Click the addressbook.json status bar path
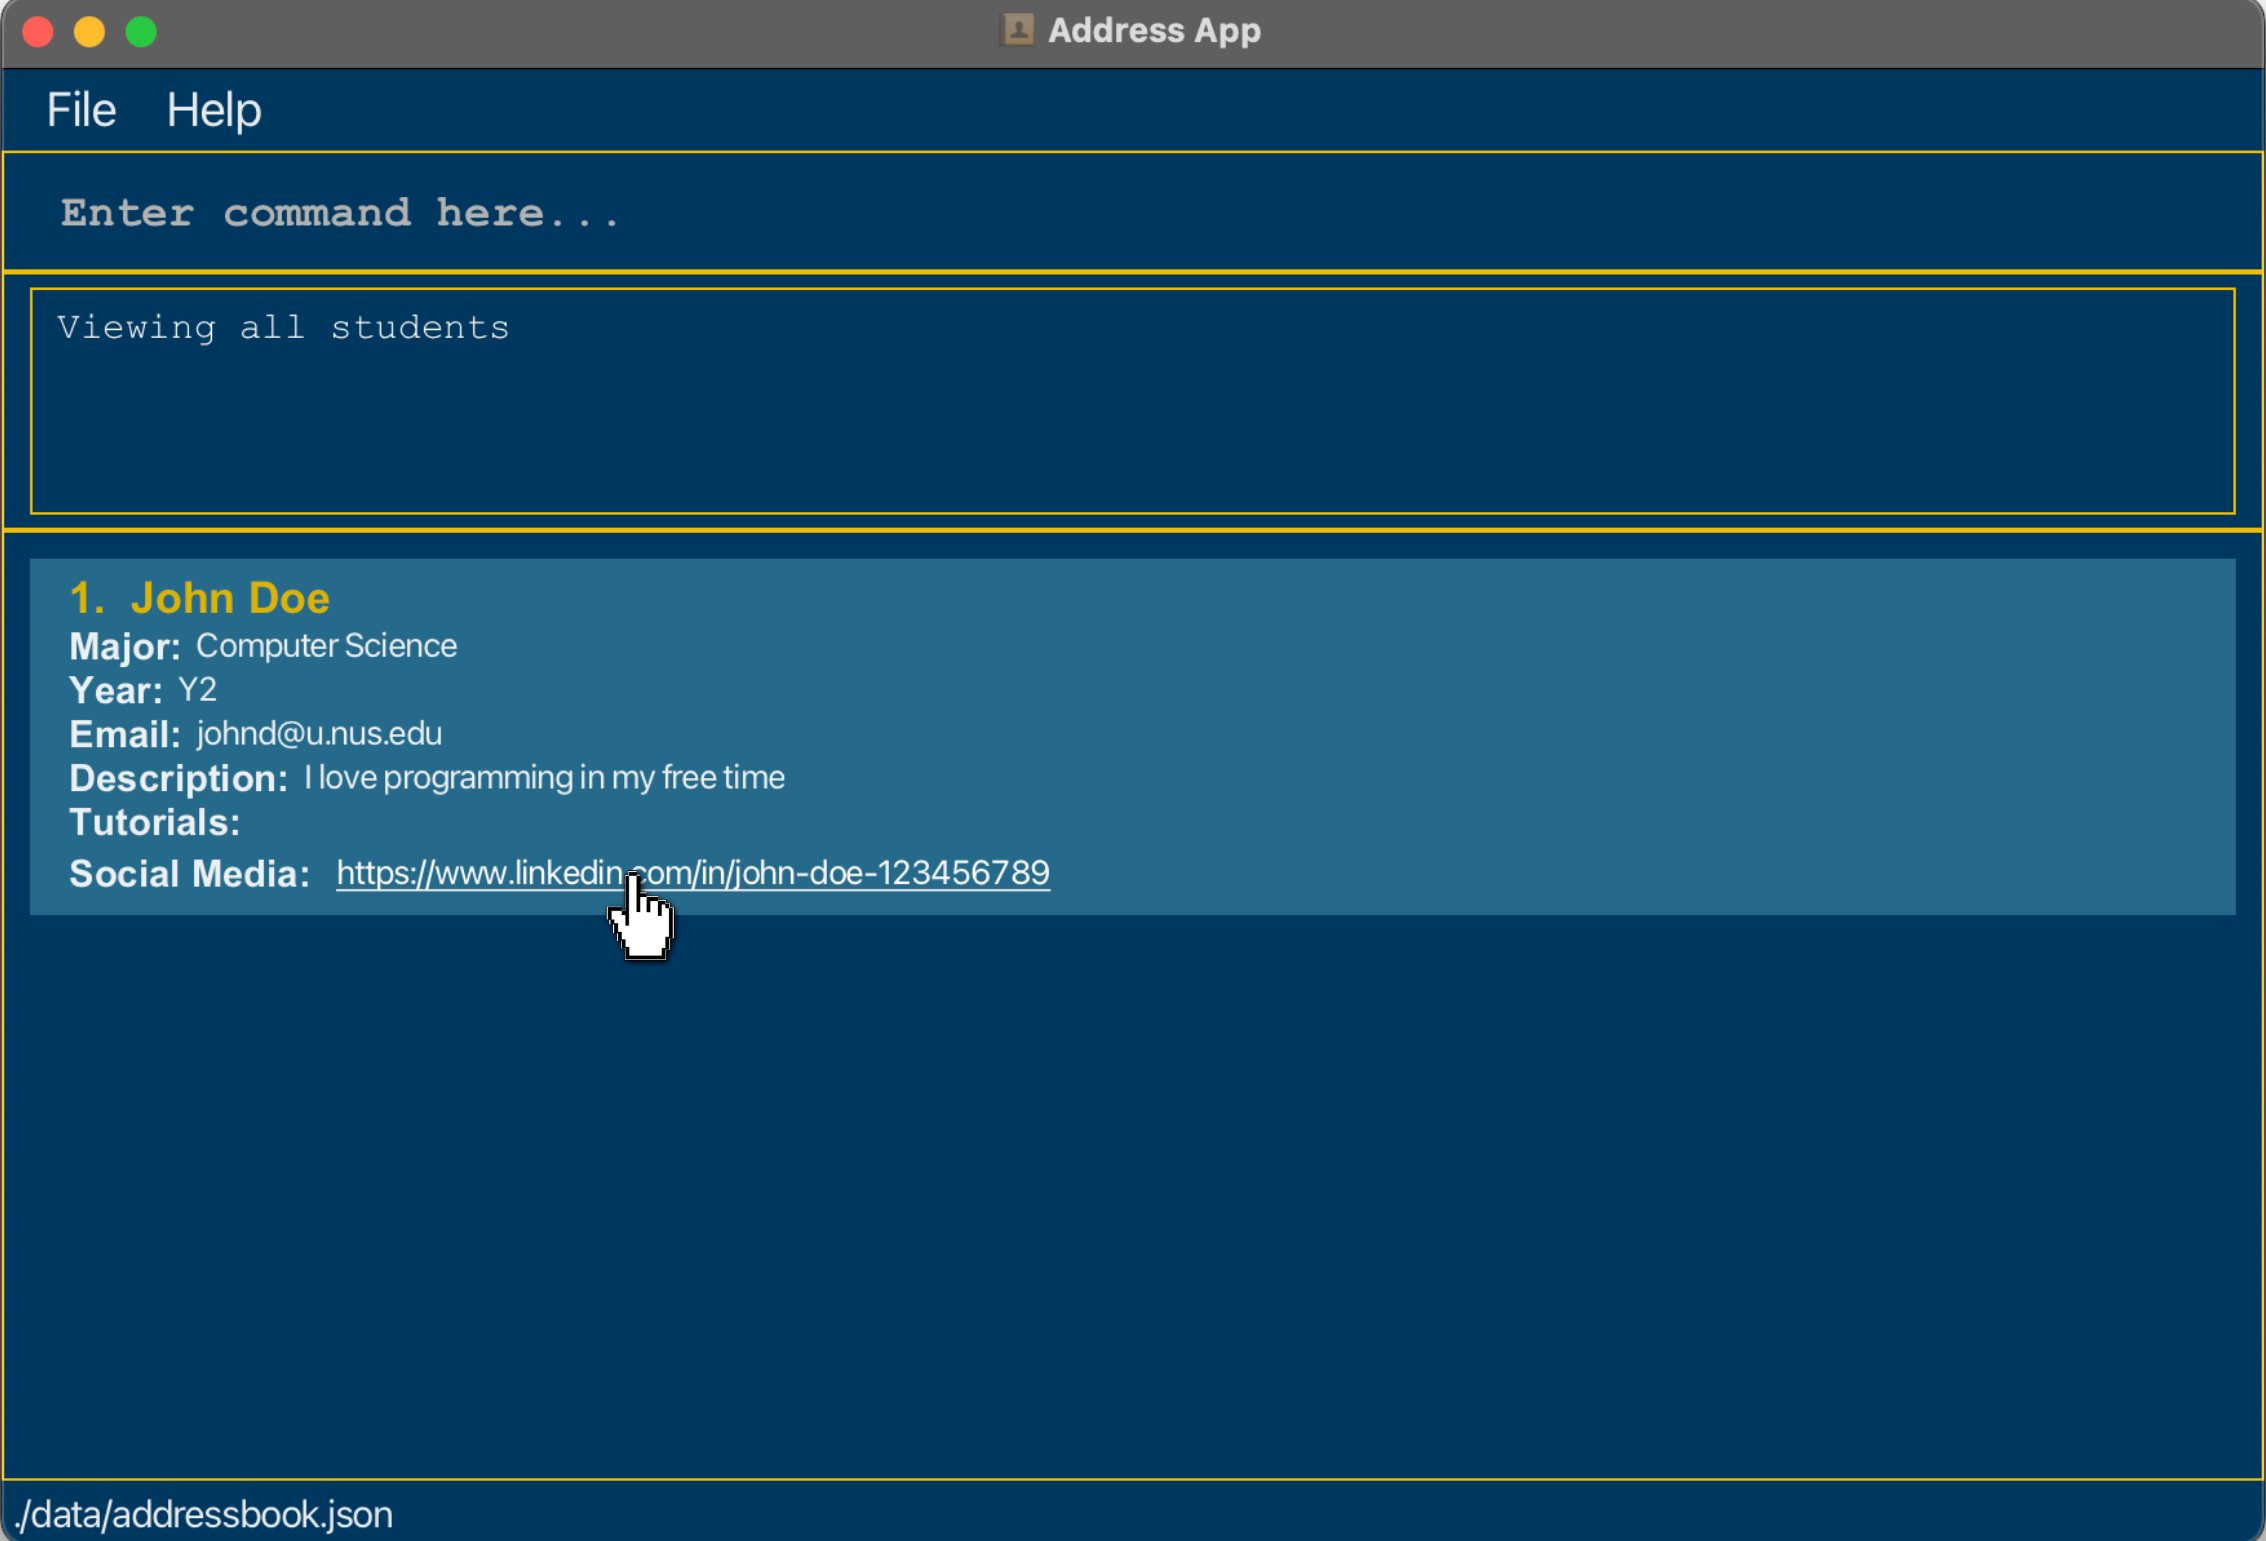This screenshot has height=1541, width=2266. coord(204,1514)
